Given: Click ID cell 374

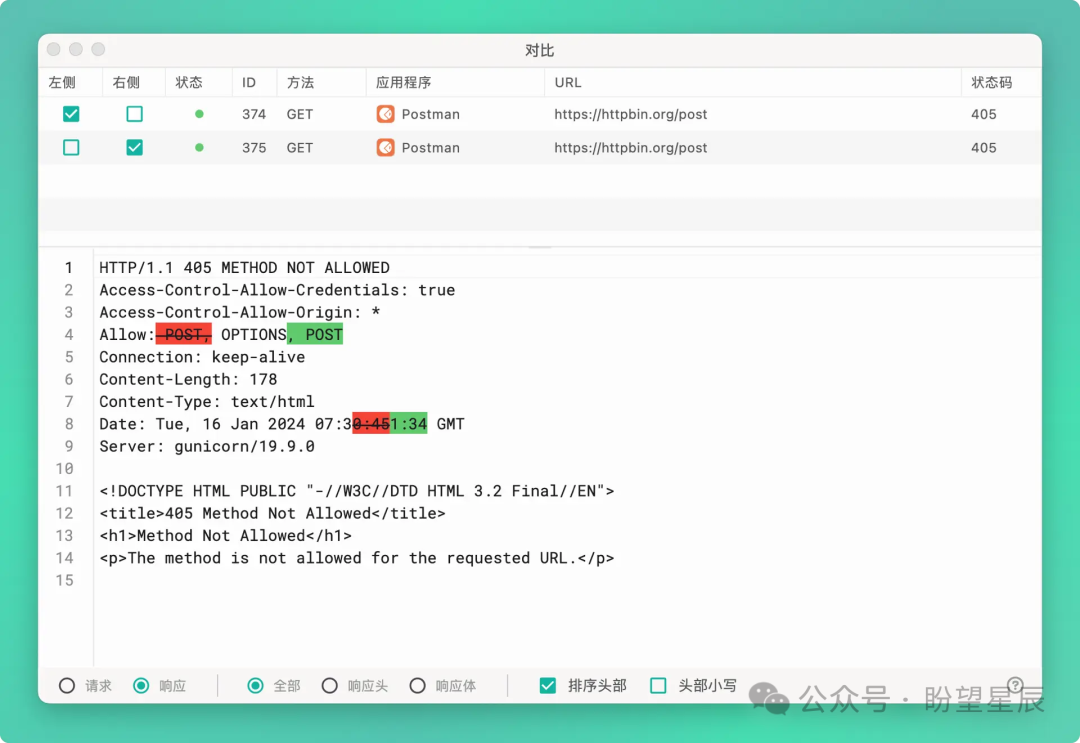Looking at the screenshot, I should point(253,114).
